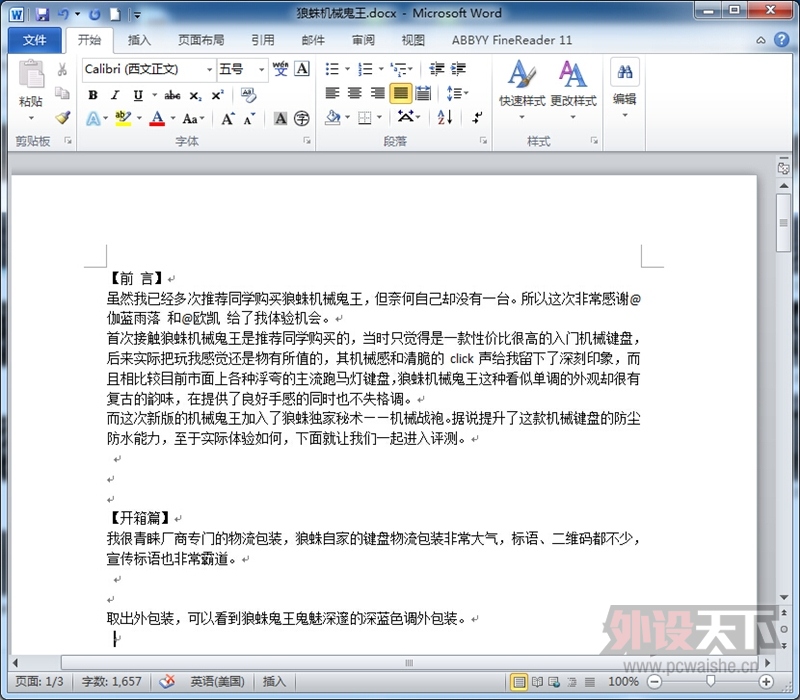Click the spelling proofing status icon
The image size is (800, 700).
[x=166, y=682]
